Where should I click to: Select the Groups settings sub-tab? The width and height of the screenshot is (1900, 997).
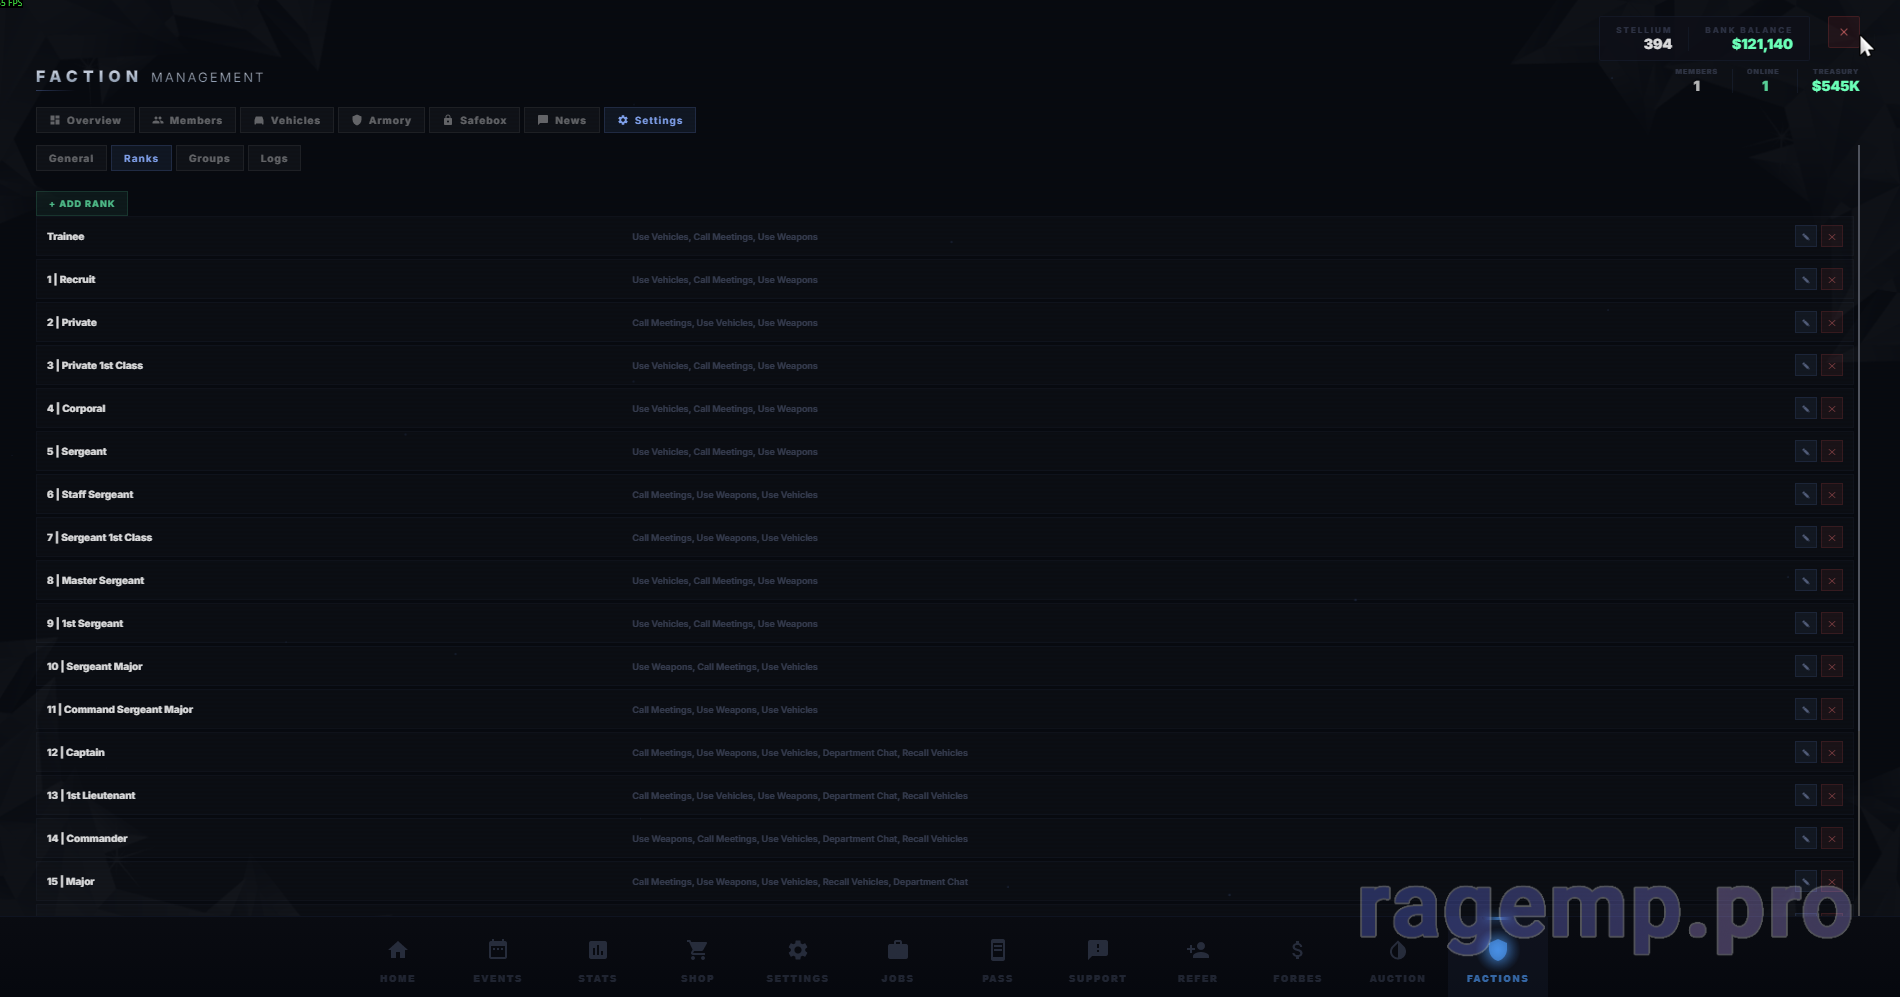(209, 158)
